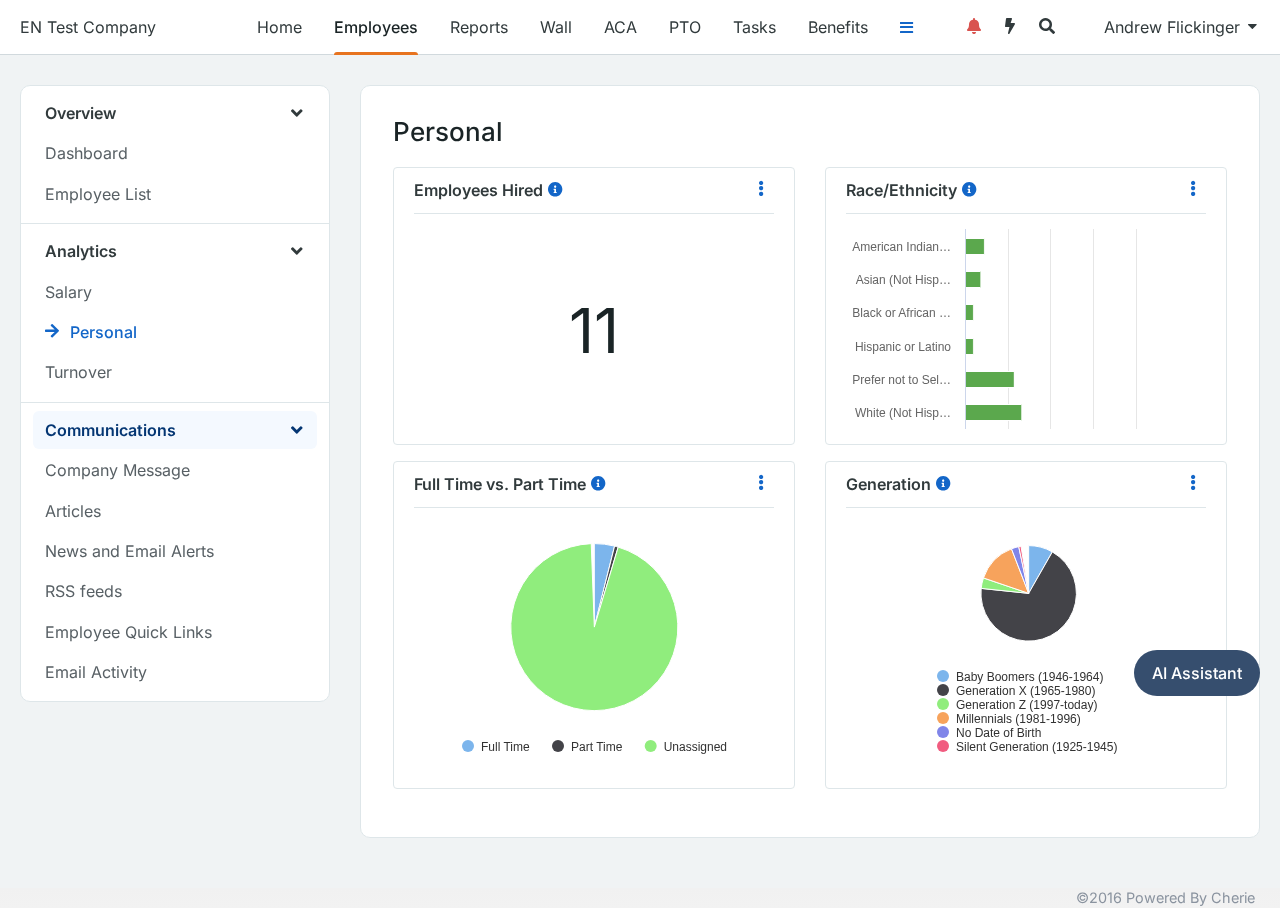The height and width of the screenshot is (908, 1280).
Task: Open search with the magnifier icon
Action: tap(1047, 27)
